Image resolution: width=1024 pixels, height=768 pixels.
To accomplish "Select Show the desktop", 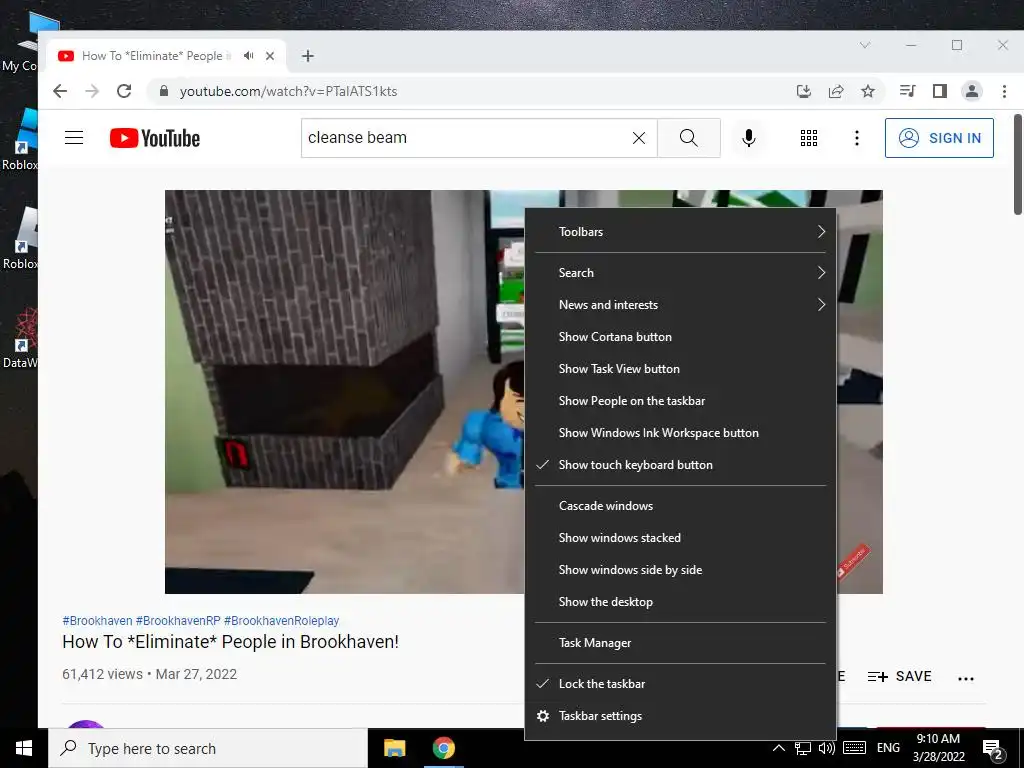I will pos(680,602).
